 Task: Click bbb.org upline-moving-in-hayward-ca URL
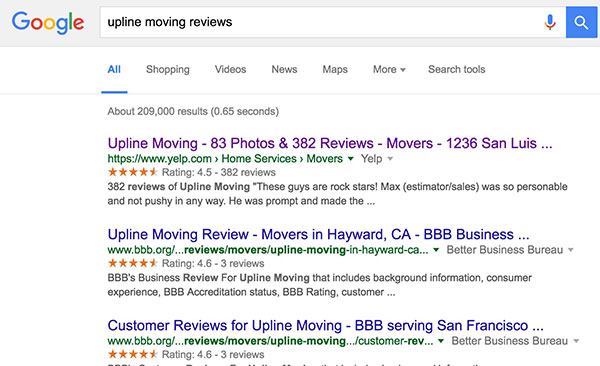[268, 250]
